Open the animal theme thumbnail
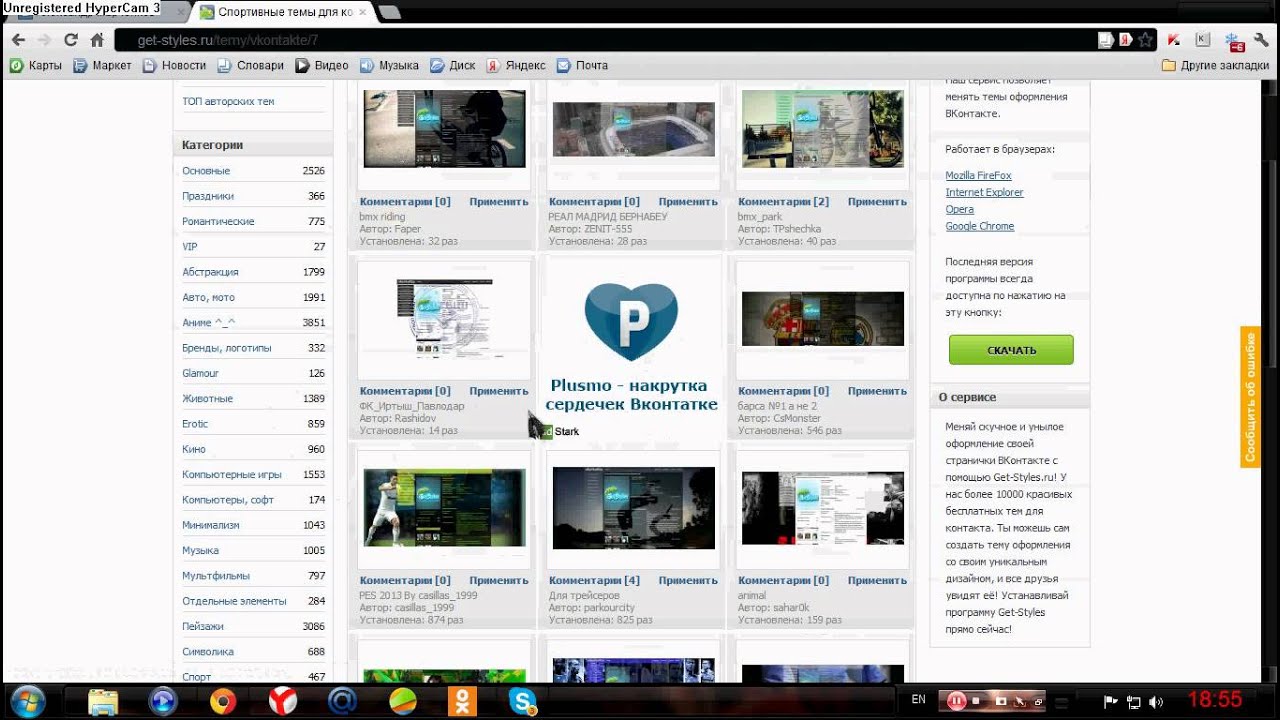This screenshot has width=1280, height=720. 823,508
